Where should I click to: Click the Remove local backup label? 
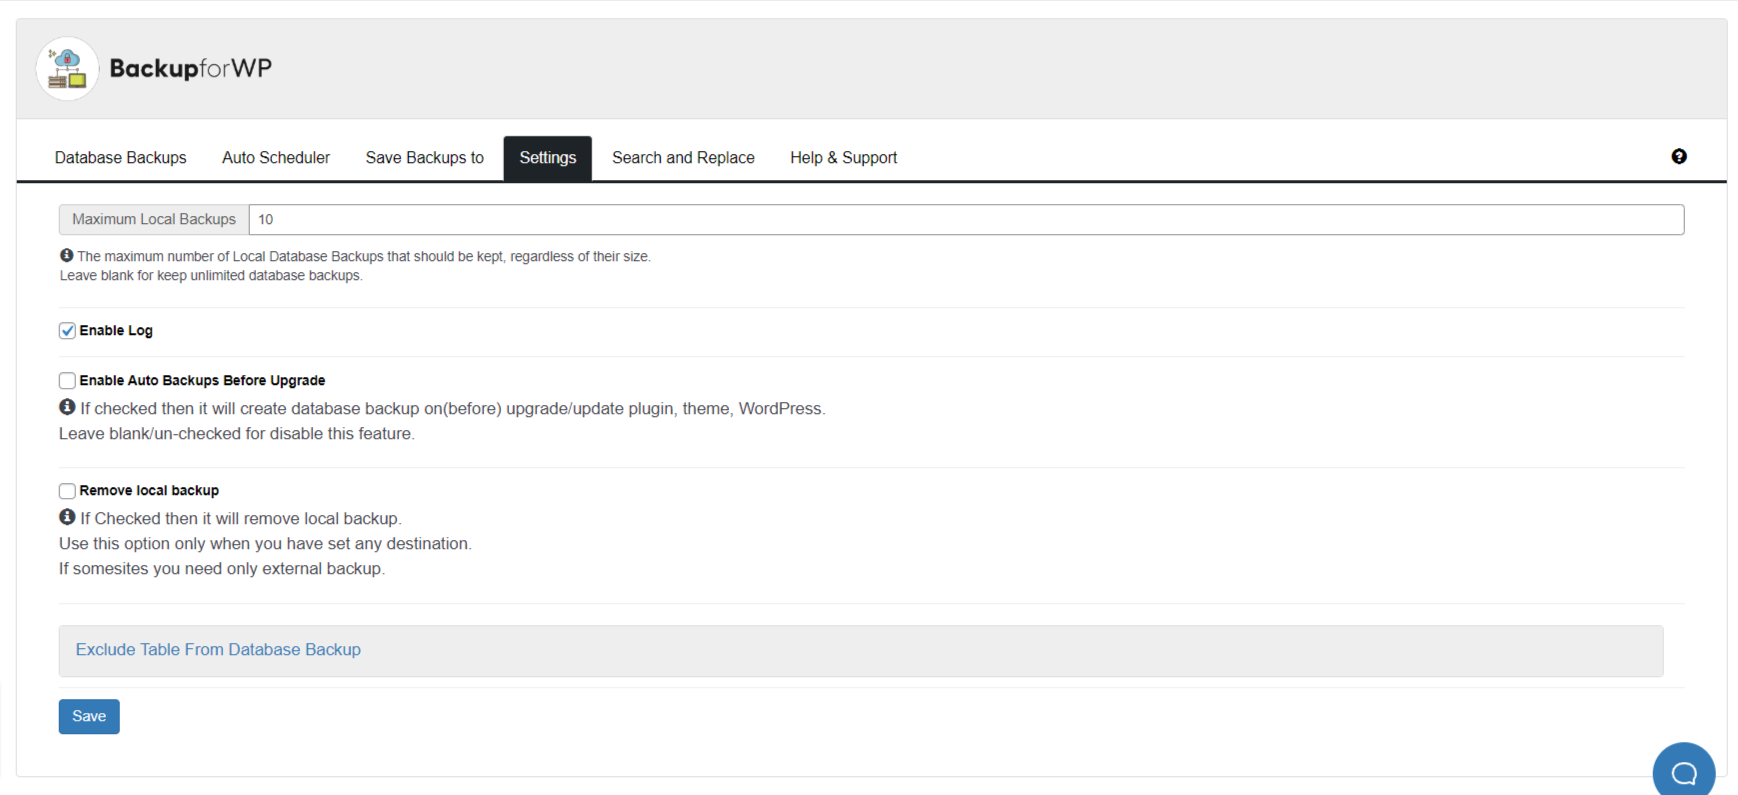point(149,491)
